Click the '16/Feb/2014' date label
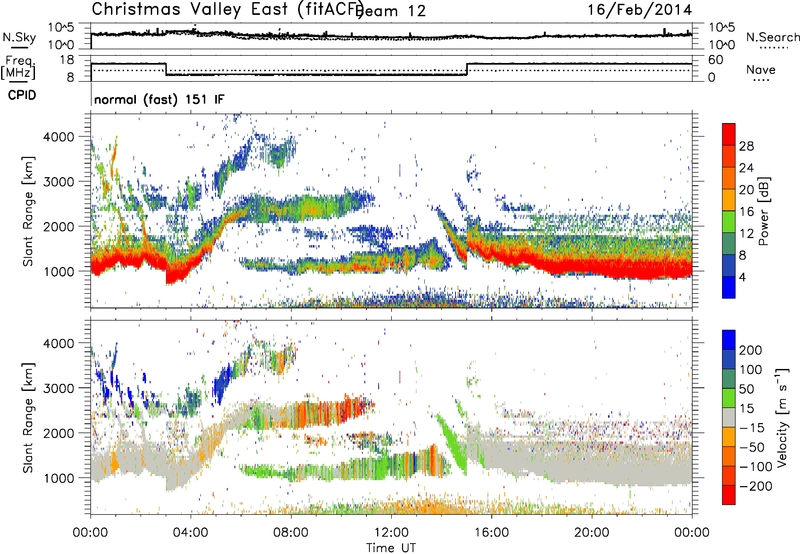The image size is (800, 554). point(640,10)
